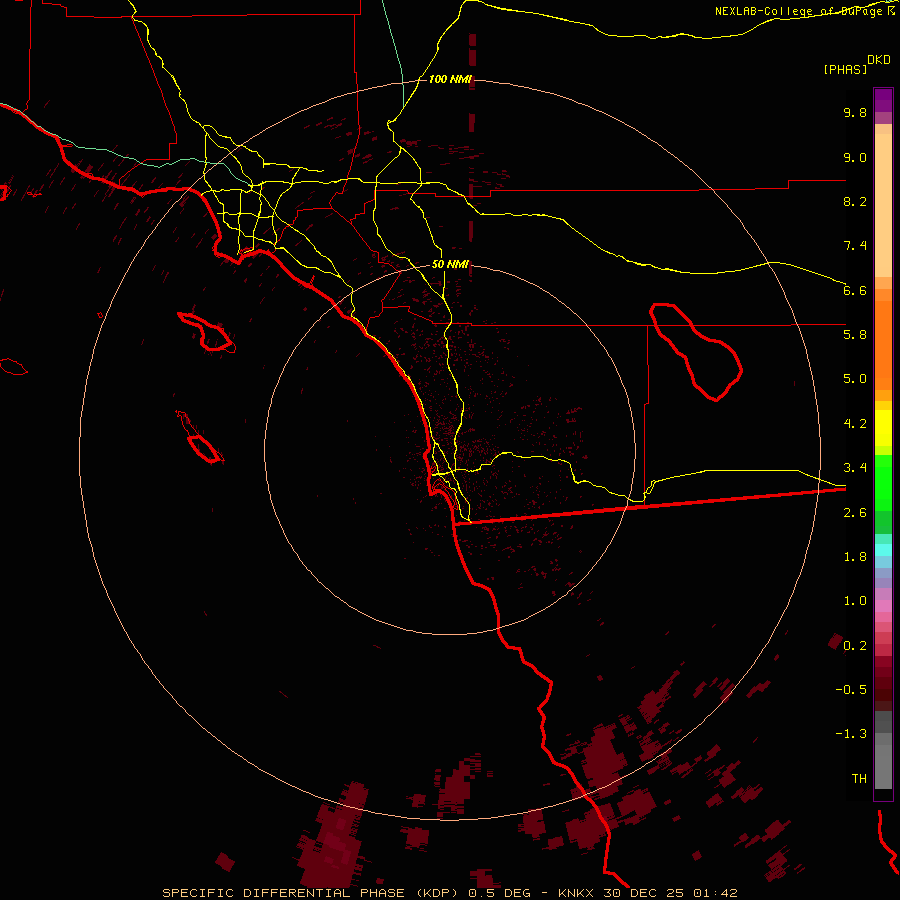Select the 1.8 scale value

855,557
